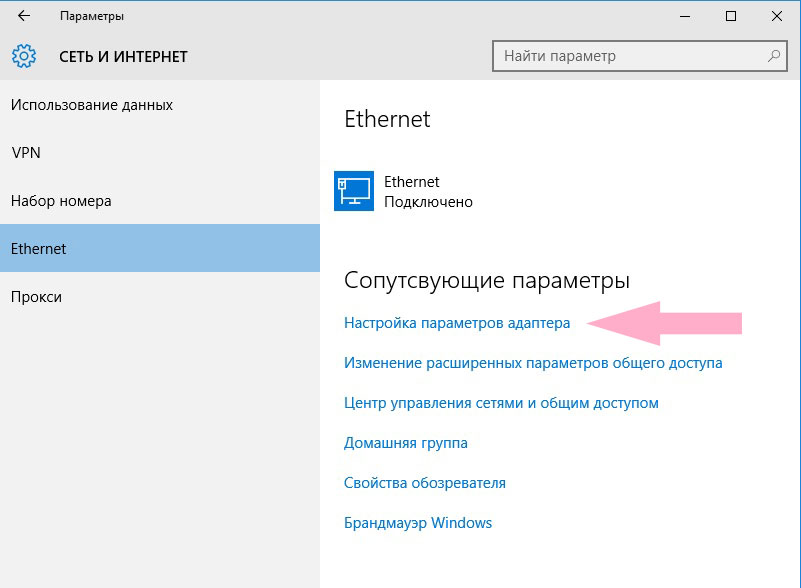Screen dimensions: 801x588
Task: Click the settings gear icon
Action: [x=24, y=56]
